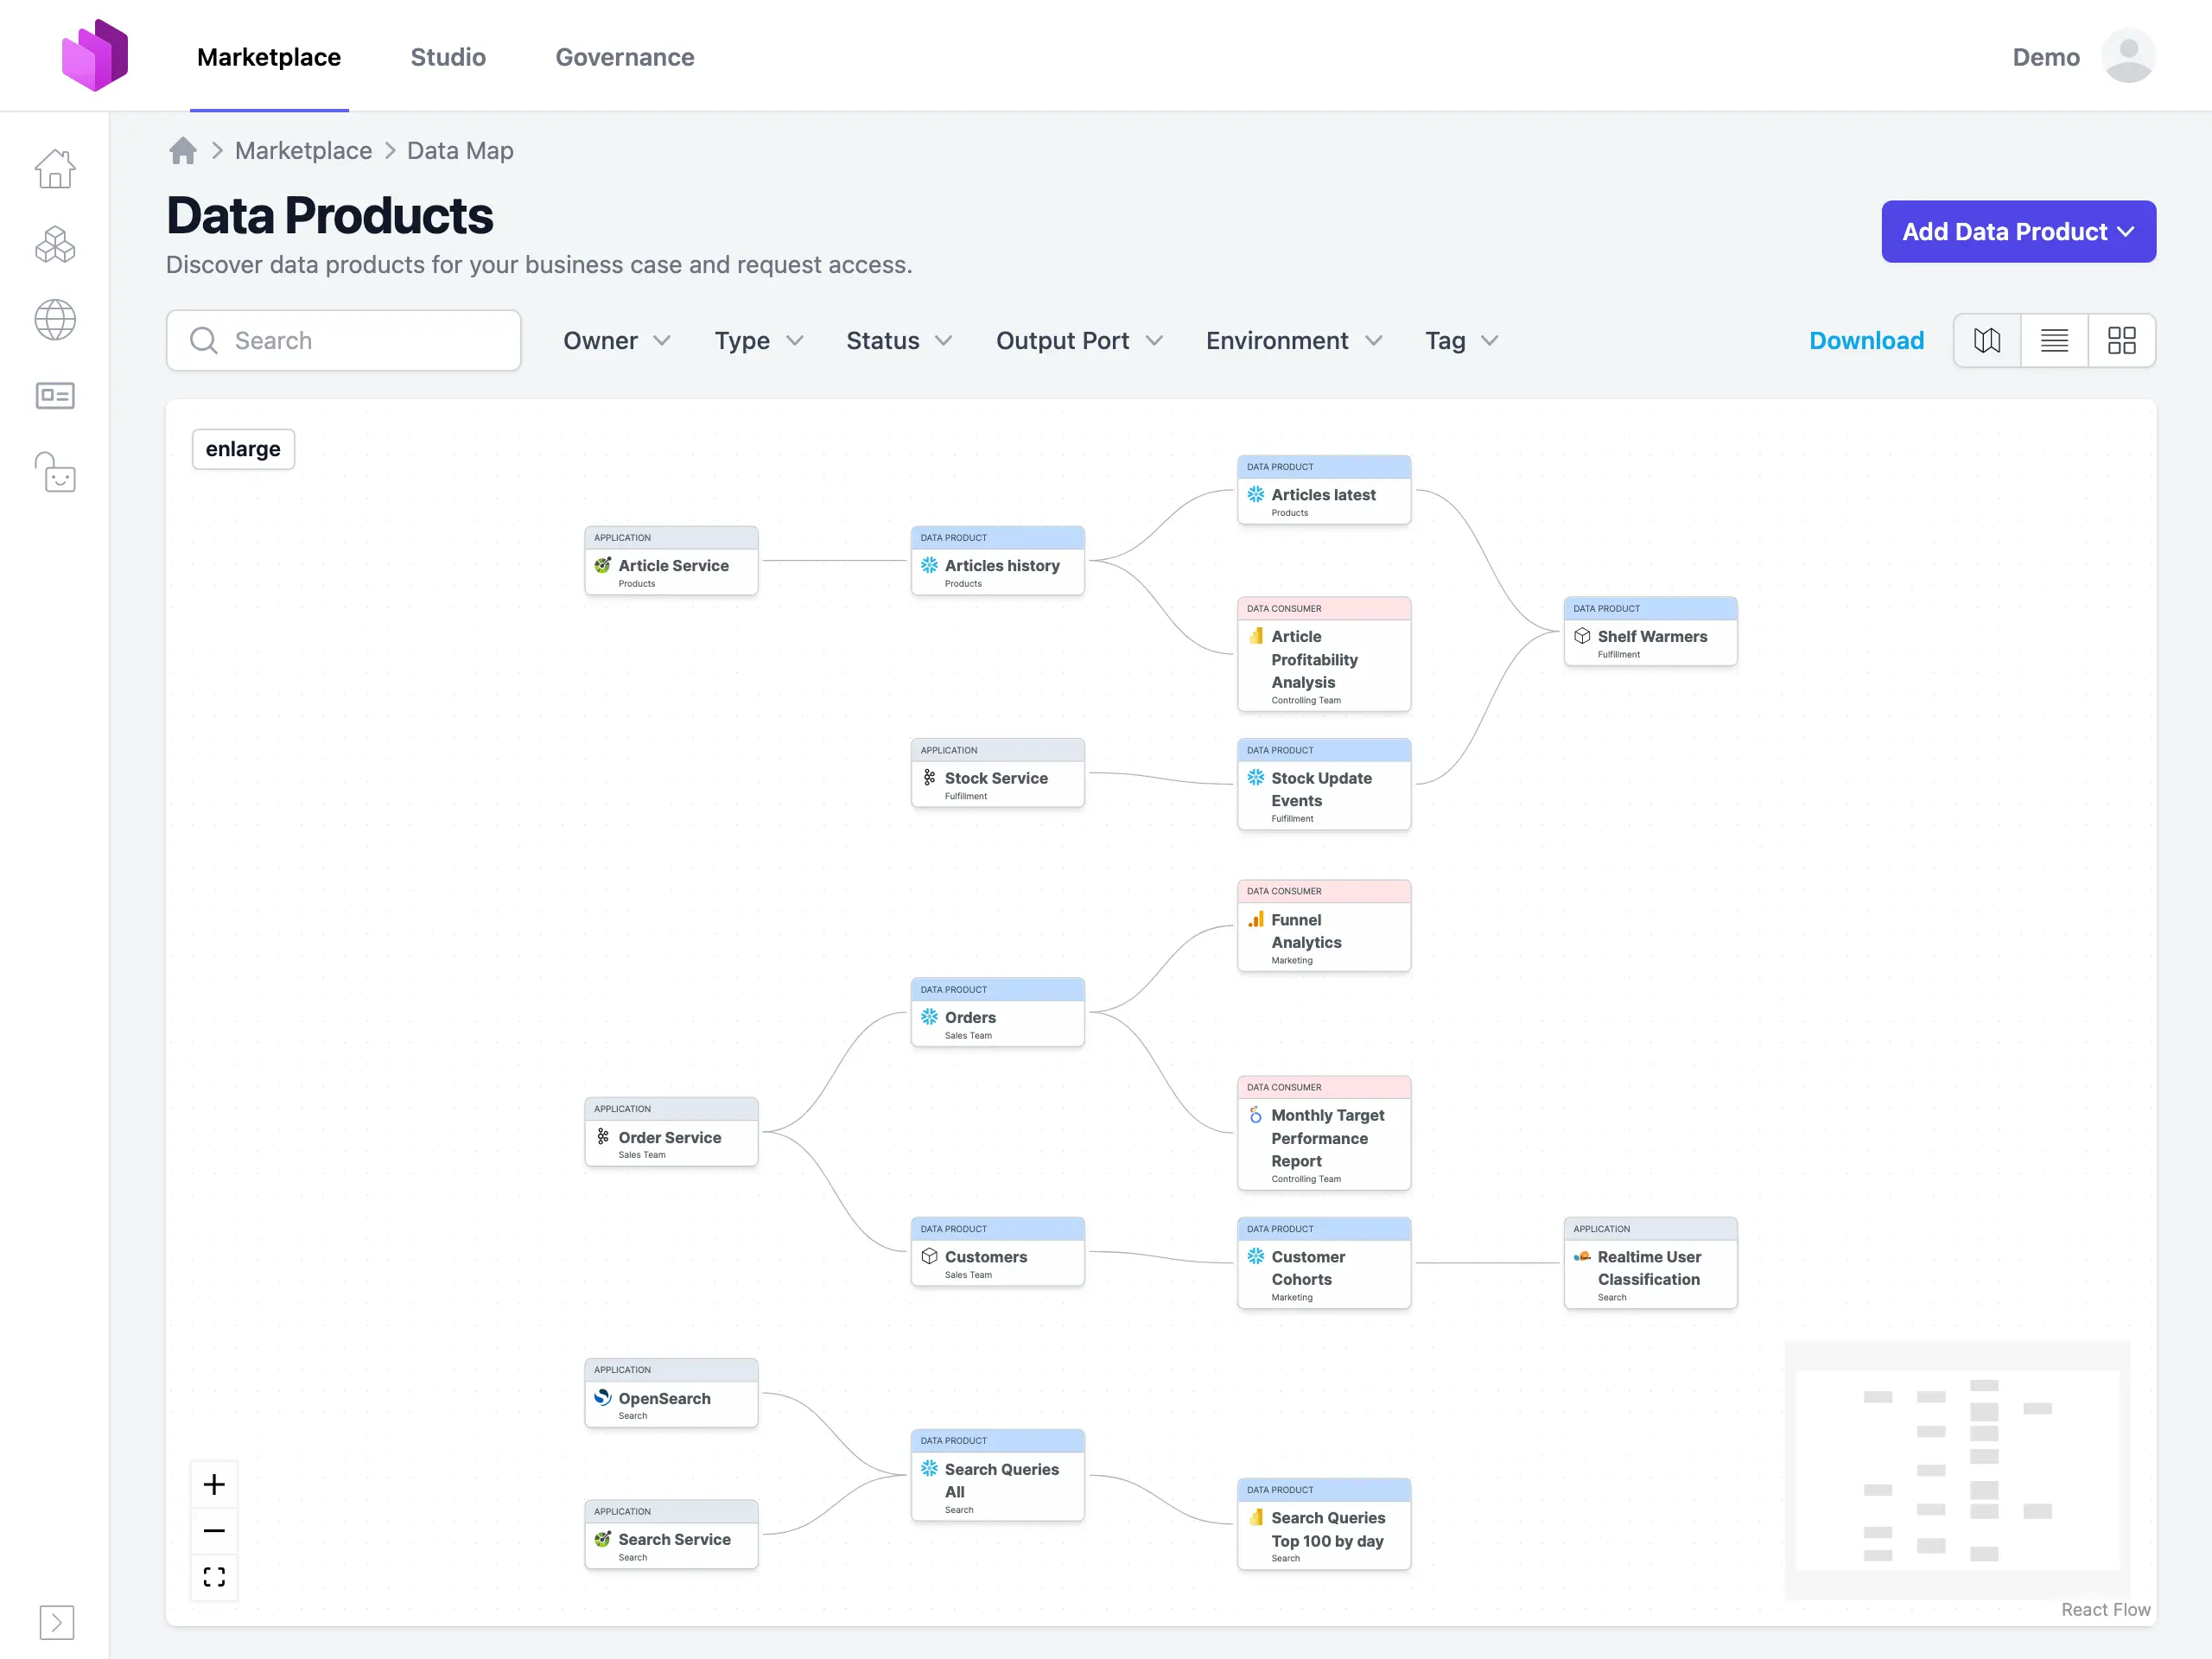Zoom out the data map
2212x1659 pixels.
214,1530
